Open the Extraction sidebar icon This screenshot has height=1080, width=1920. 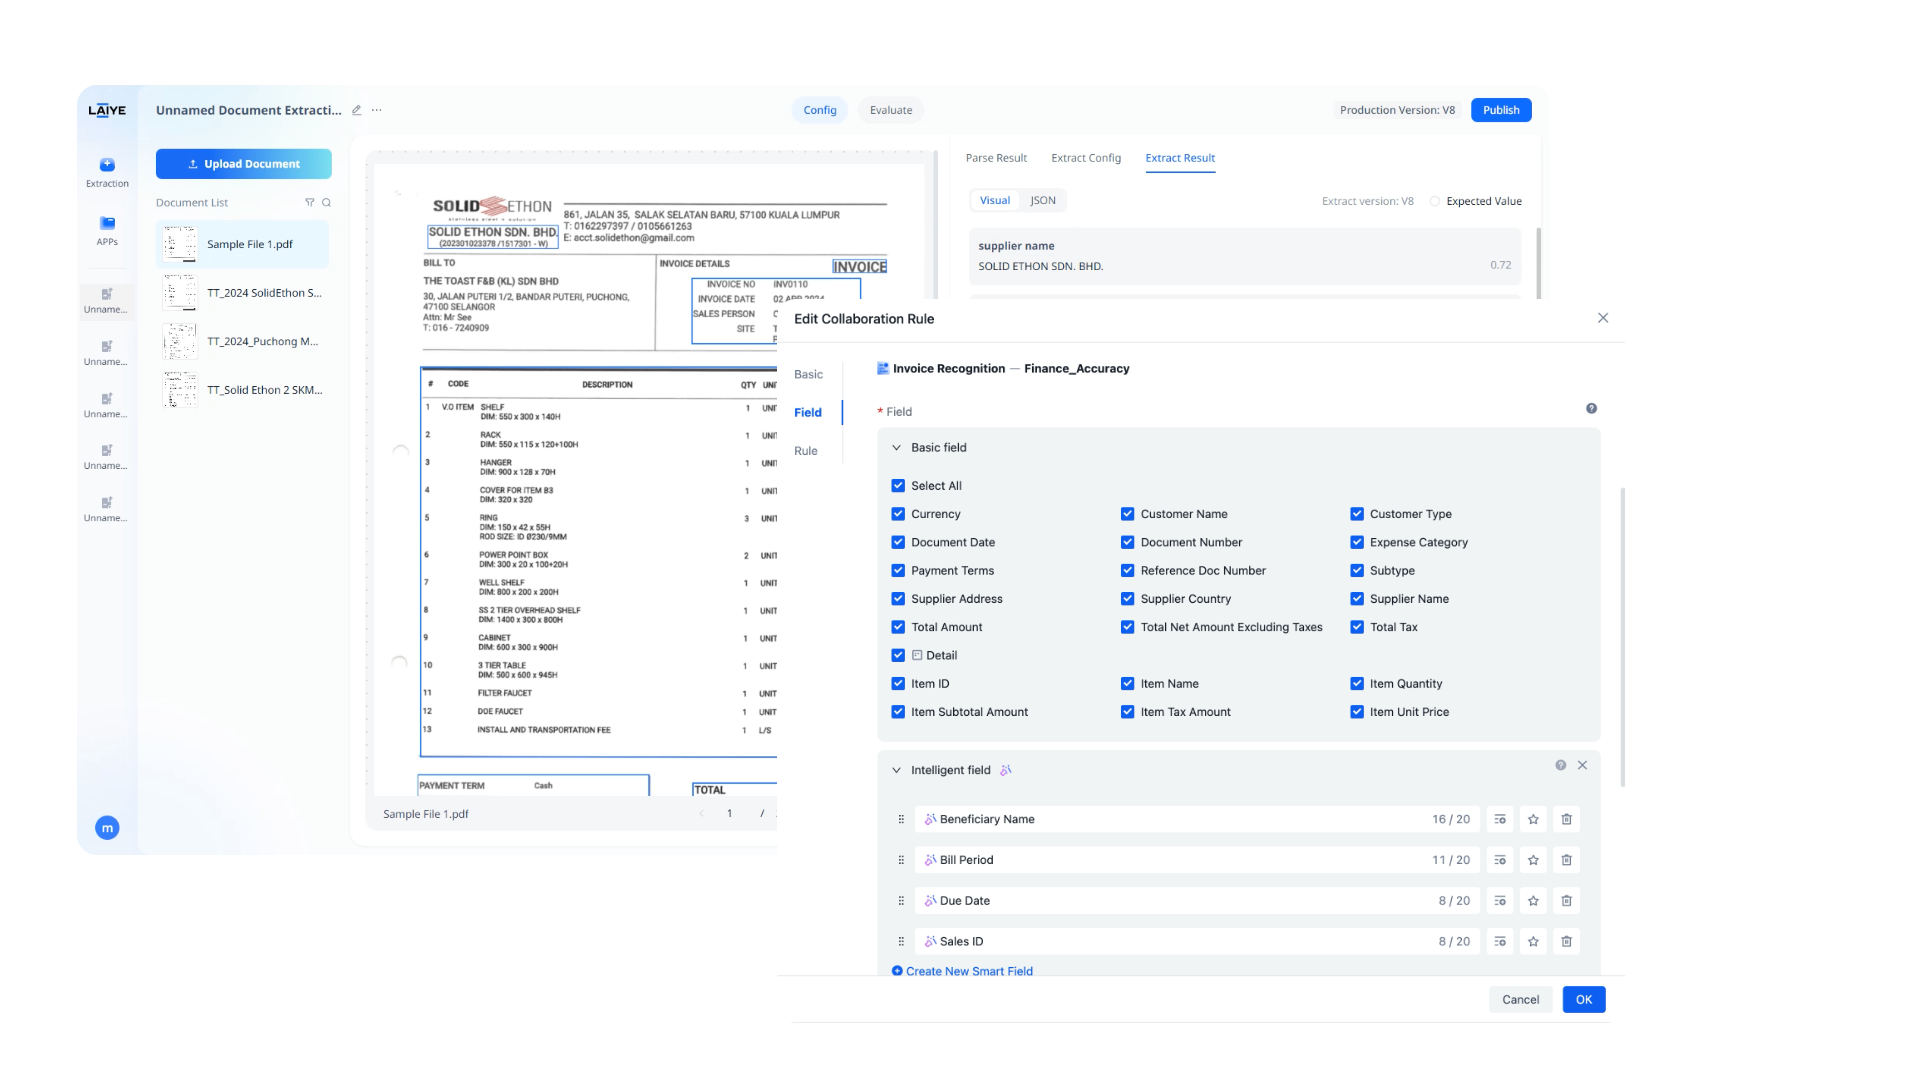point(107,166)
